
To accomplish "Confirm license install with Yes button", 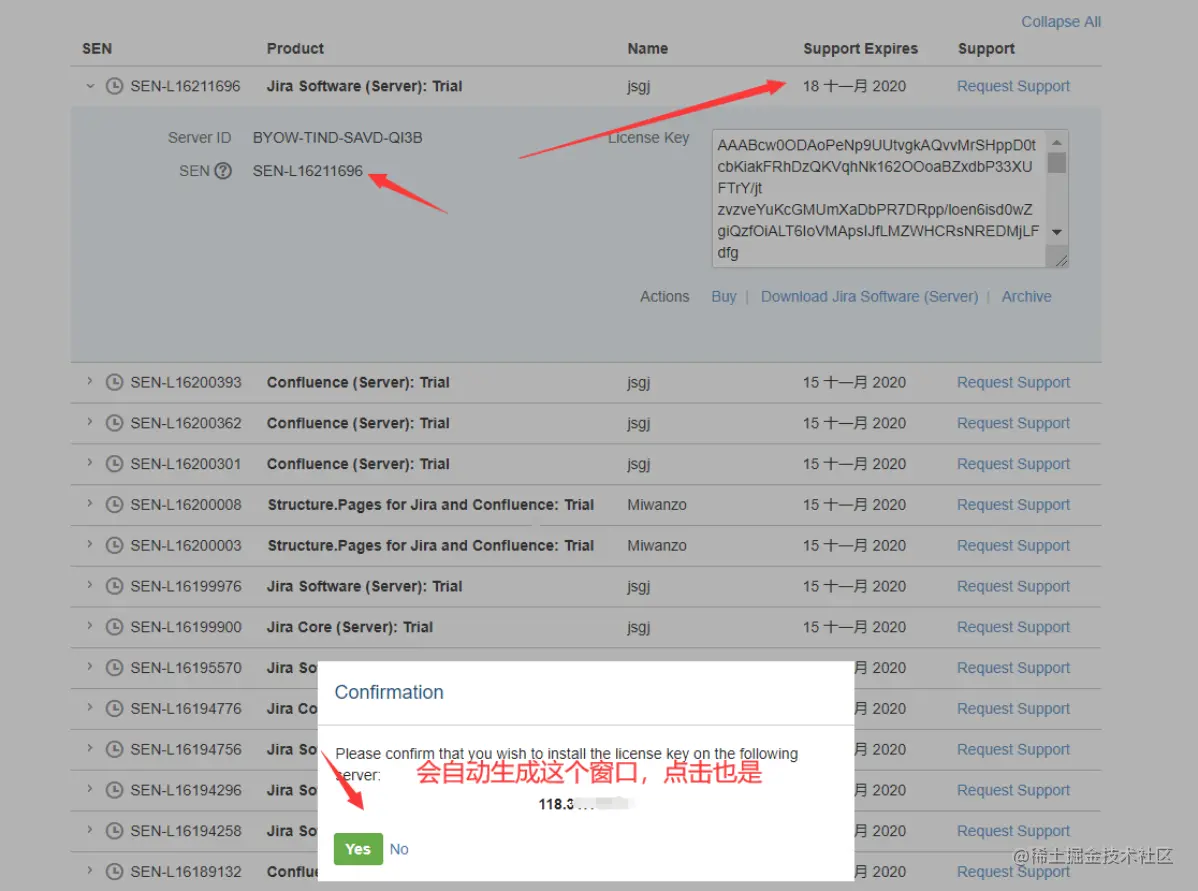I will (x=358, y=849).
